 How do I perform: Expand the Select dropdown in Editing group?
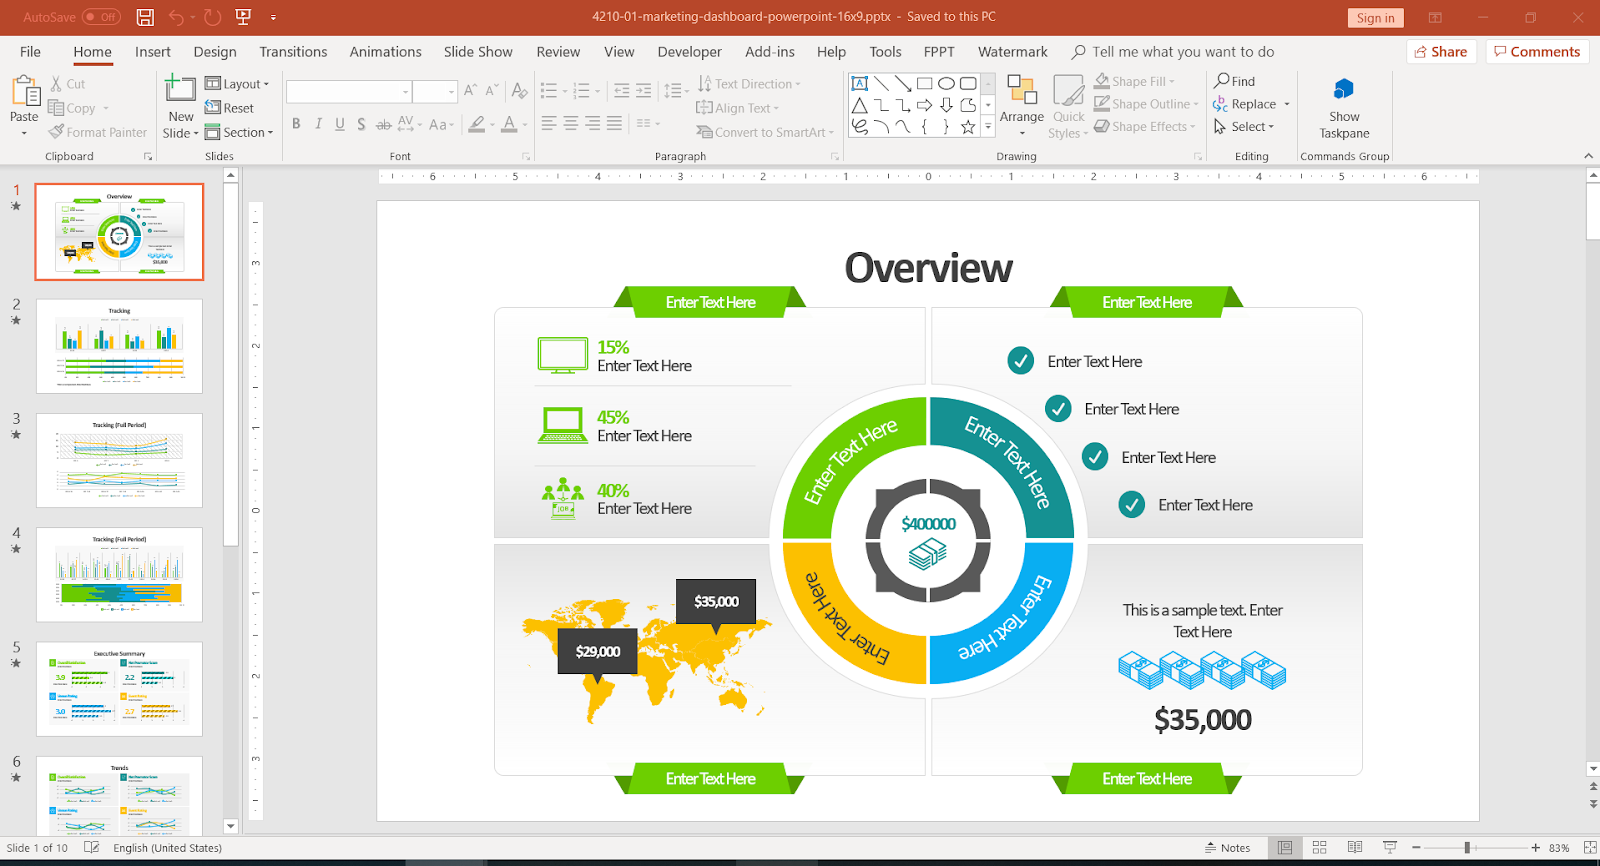tap(1244, 127)
